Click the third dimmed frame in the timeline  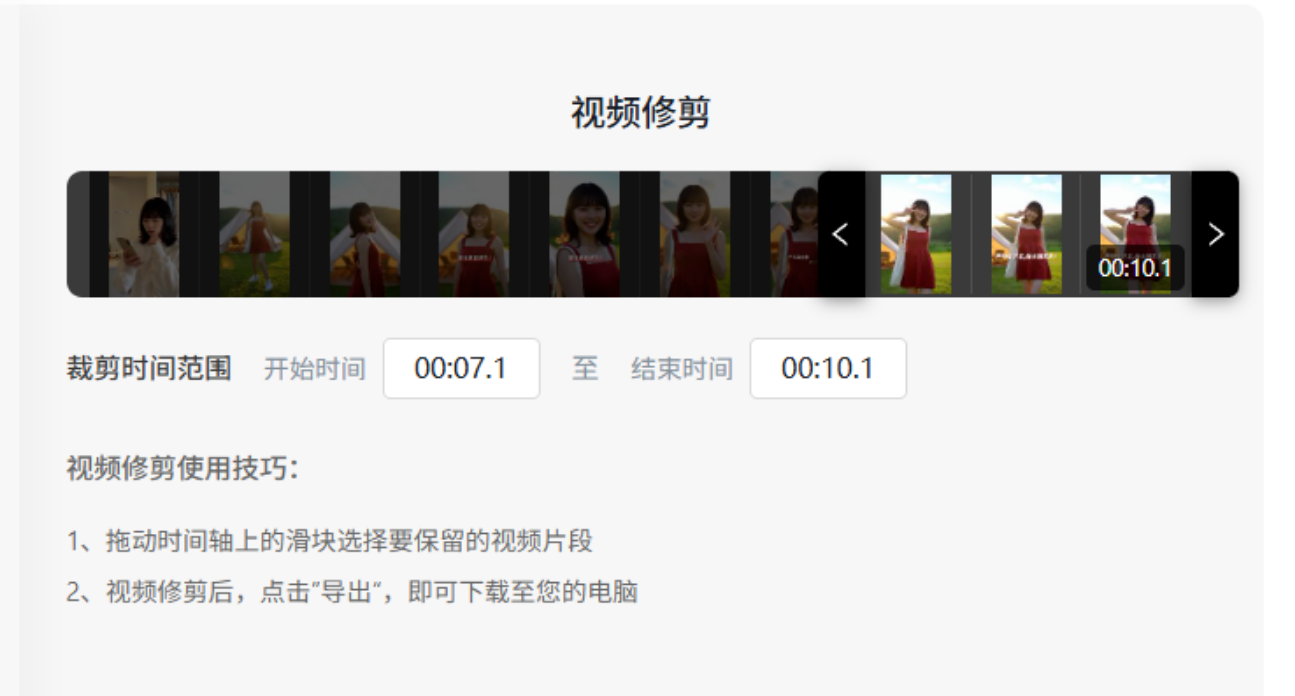365,234
